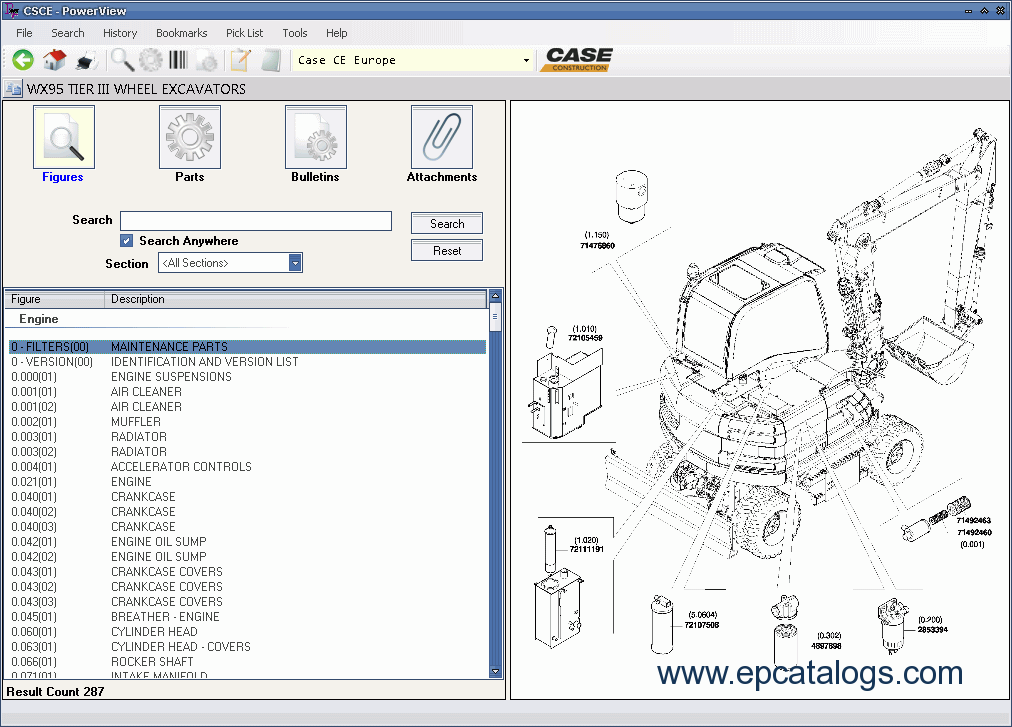Open Search with magnifying glass icon
1012x727 pixels.
(x=122, y=60)
